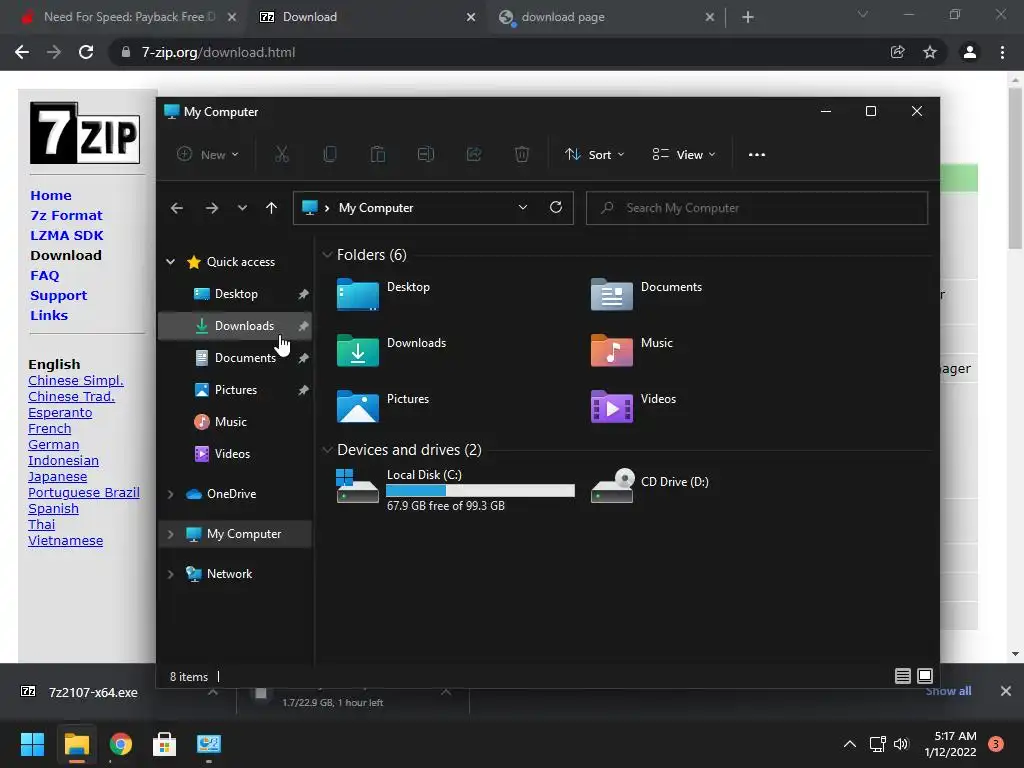Open the LZMA SDK link
1024x768 pixels.
click(x=67, y=236)
